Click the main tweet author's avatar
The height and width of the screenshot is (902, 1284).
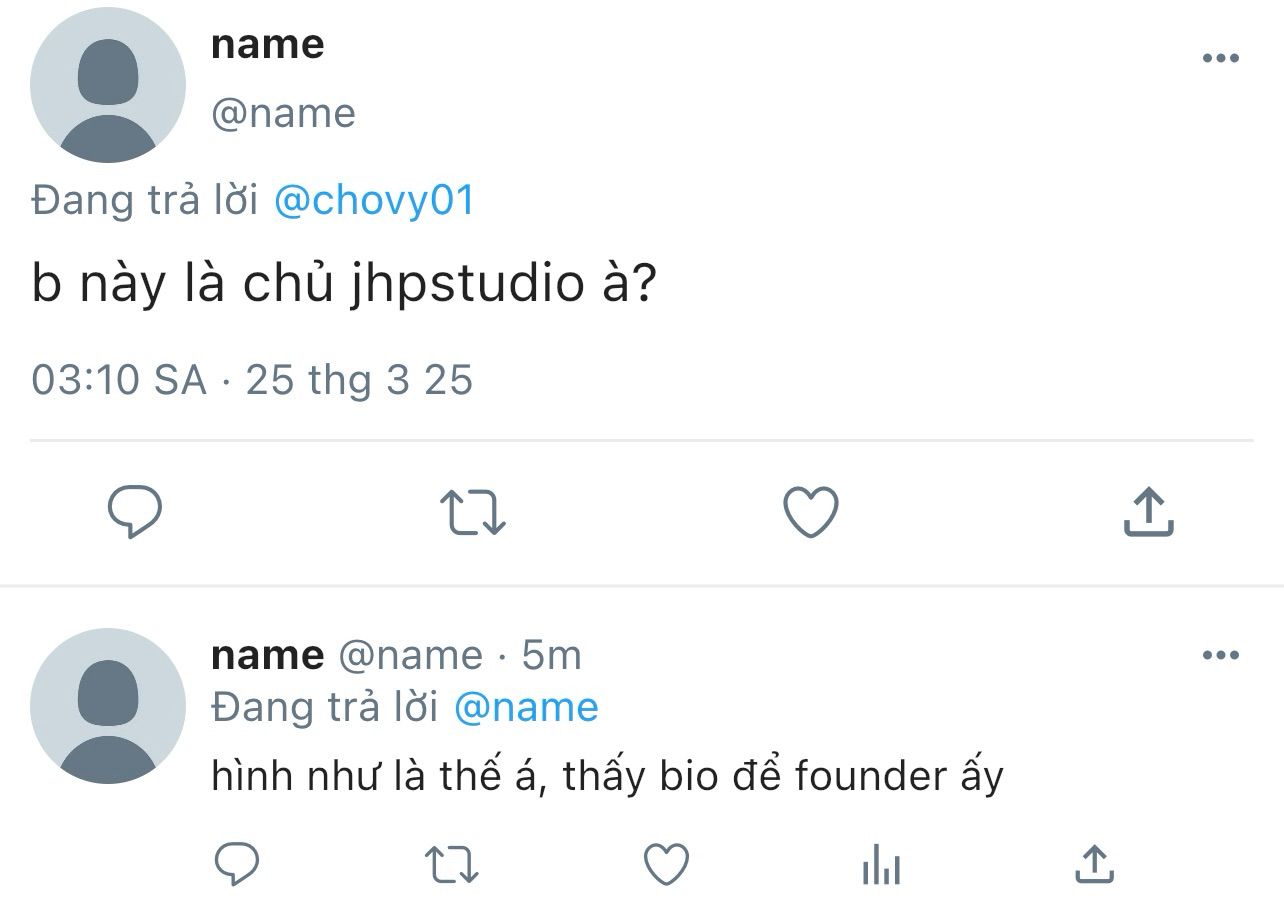click(x=108, y=85)
